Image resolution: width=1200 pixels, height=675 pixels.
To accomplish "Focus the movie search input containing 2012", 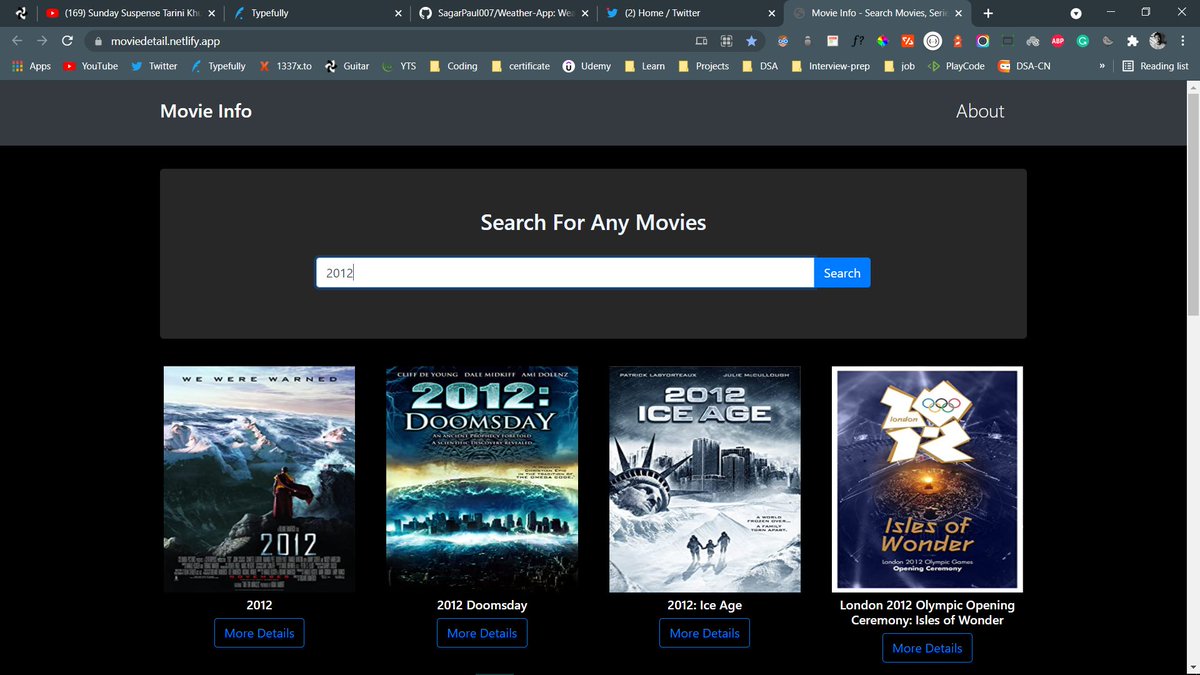I will [565, 273].
